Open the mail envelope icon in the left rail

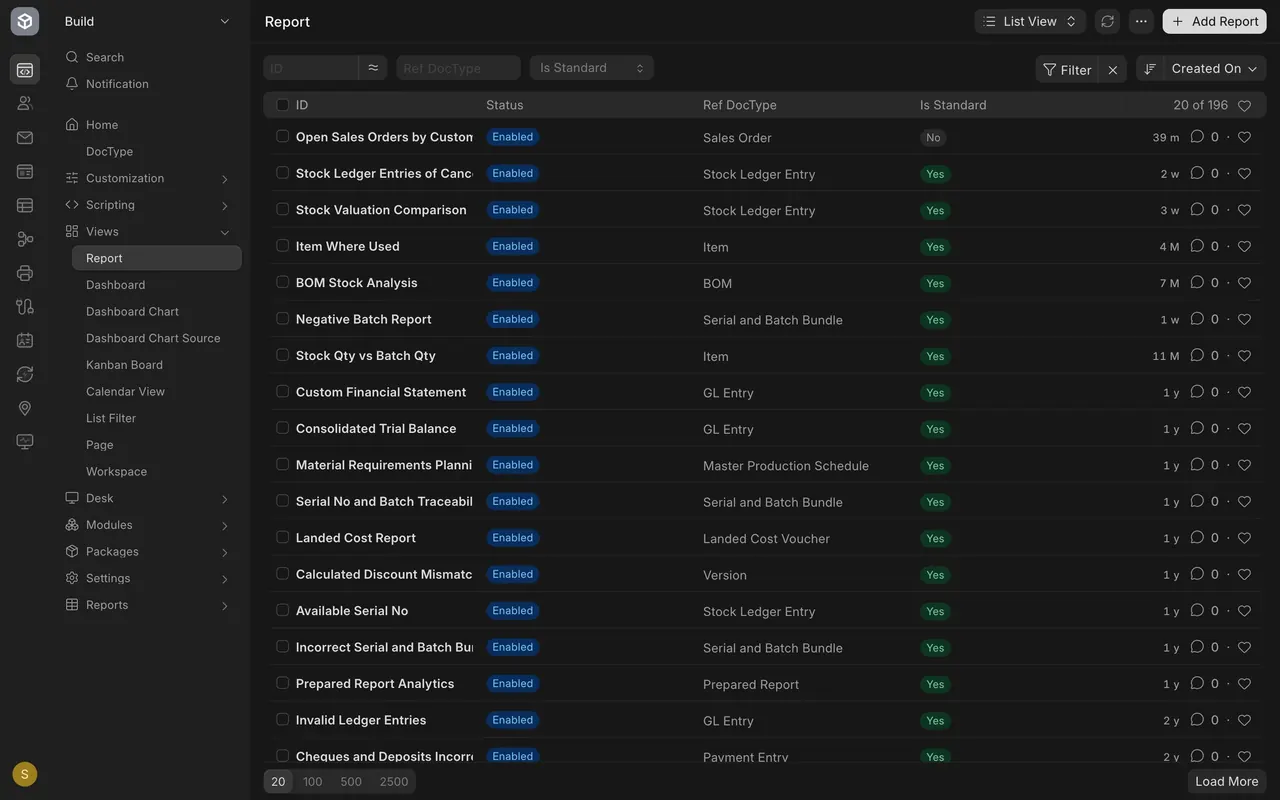point(25,138)
